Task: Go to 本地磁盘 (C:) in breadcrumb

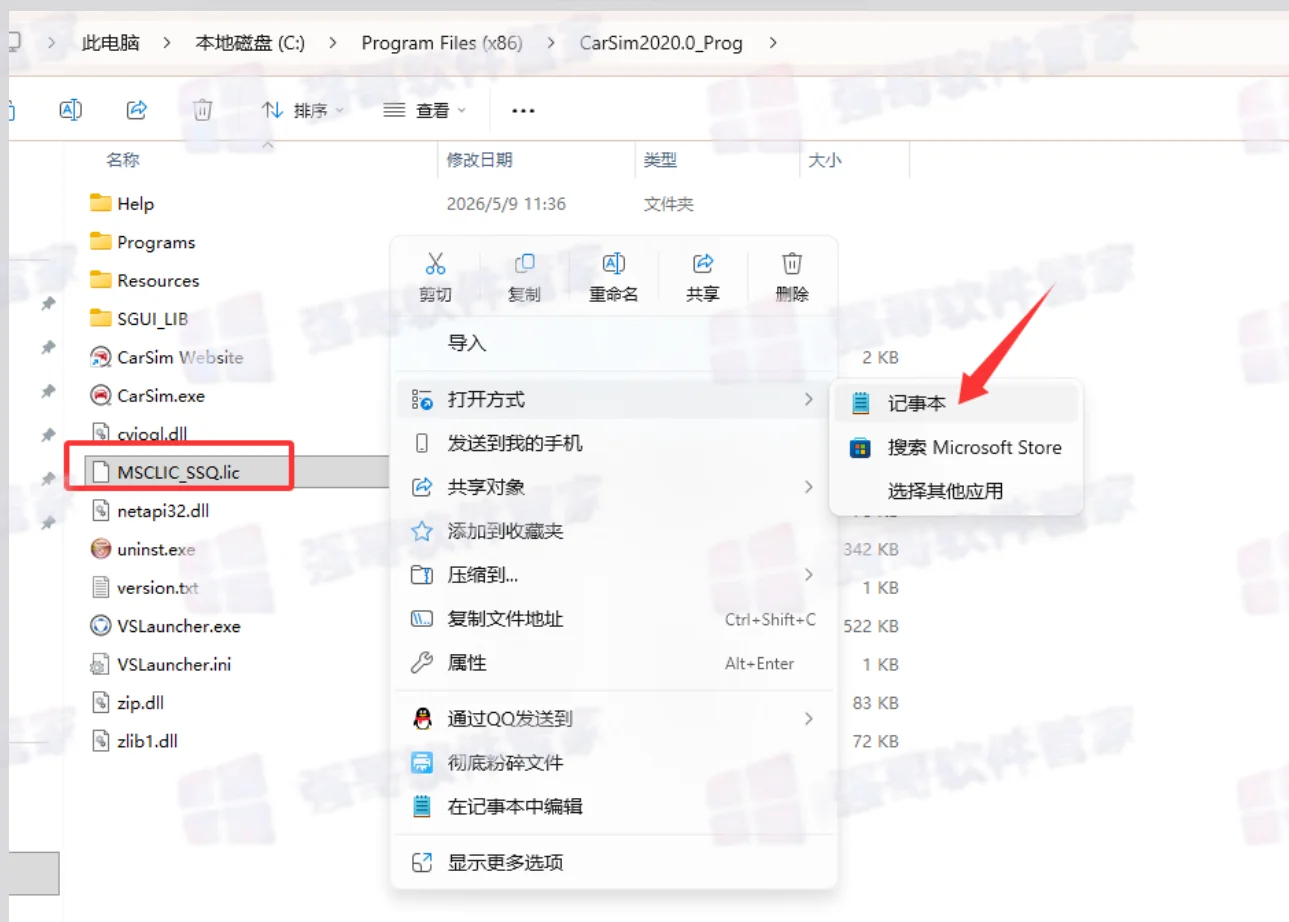Action: (x=250, y=43)
